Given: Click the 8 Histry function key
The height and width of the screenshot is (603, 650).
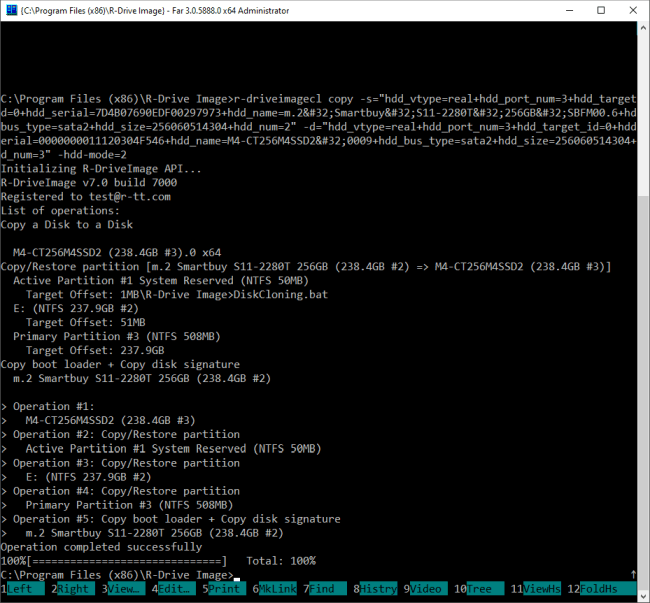Looking at the screenshot, I should pos(376,588).
